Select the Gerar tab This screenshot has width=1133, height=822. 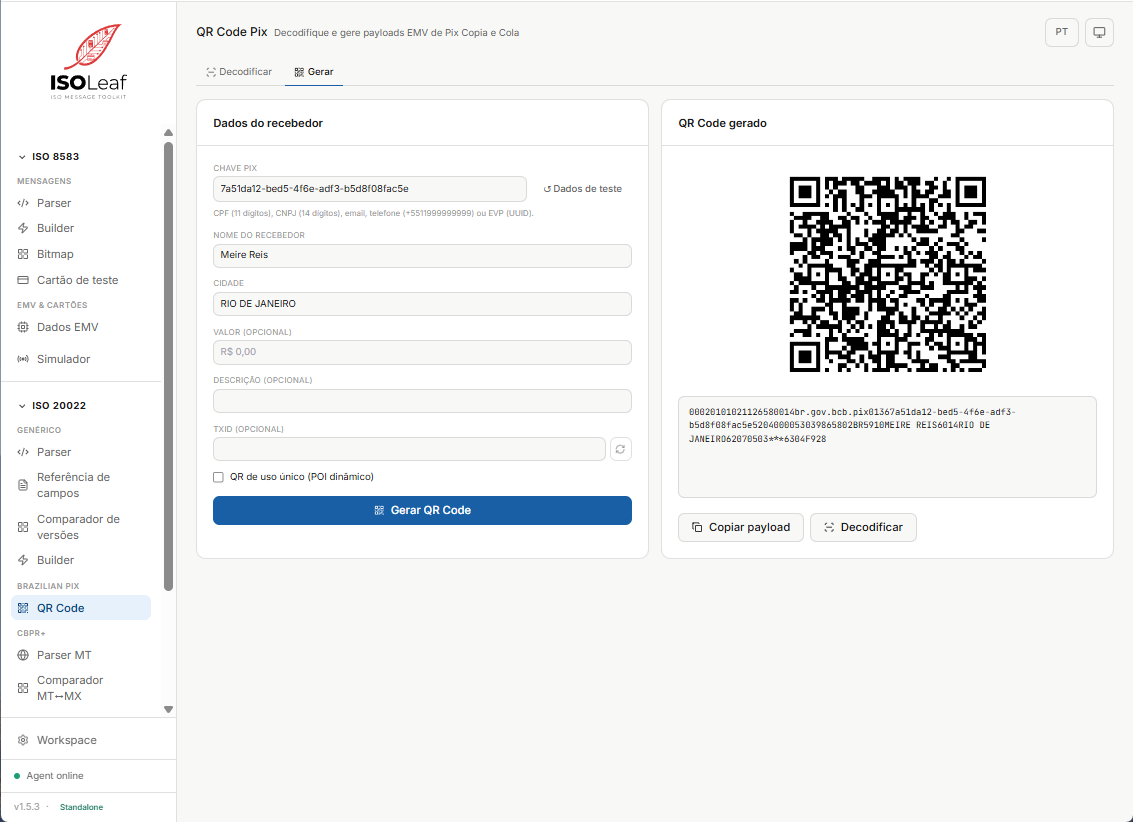(314, 72)
